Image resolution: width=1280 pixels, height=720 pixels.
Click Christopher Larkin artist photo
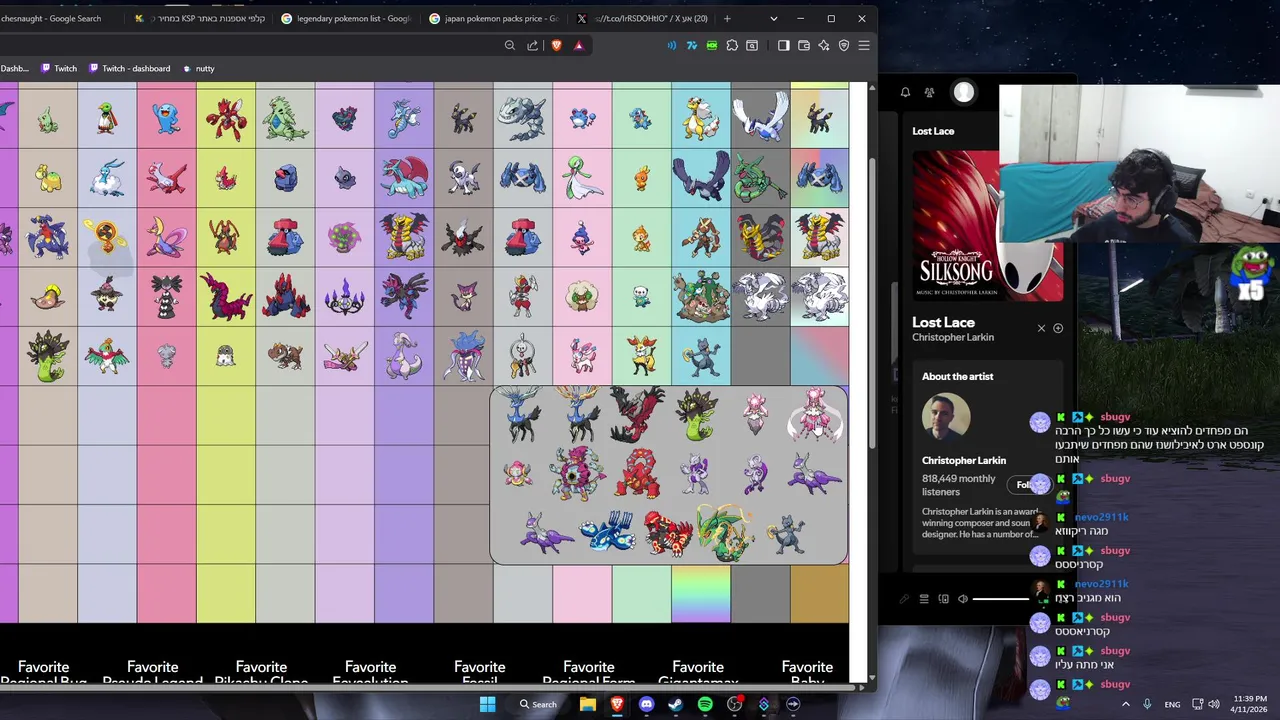coord(945,417)
